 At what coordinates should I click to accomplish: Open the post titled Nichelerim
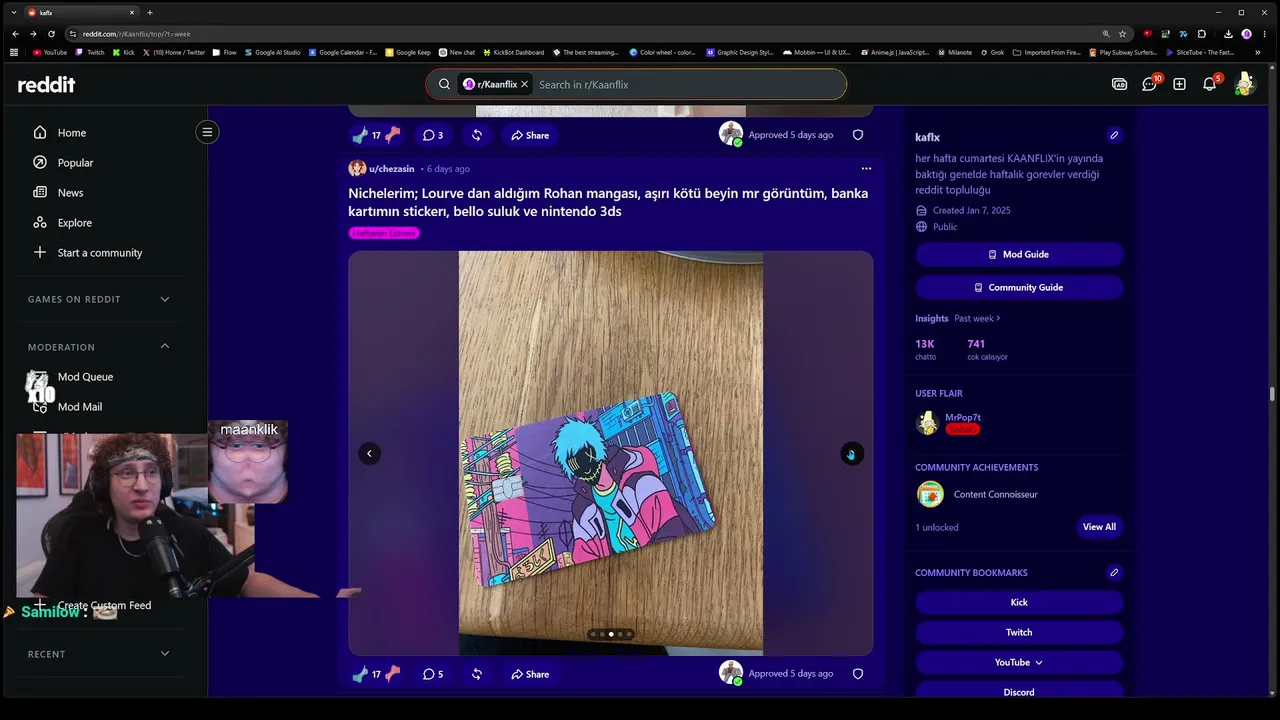coord(608,202)
